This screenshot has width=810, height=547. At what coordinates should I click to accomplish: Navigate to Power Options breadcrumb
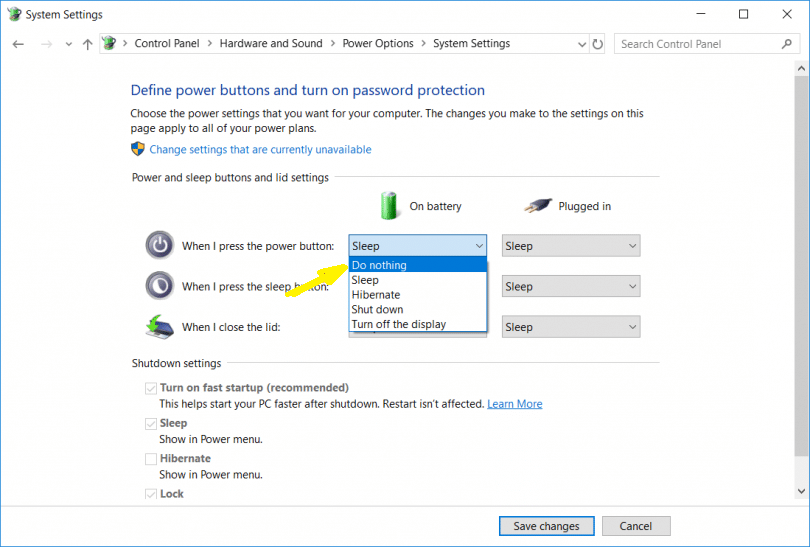[378, 43]
